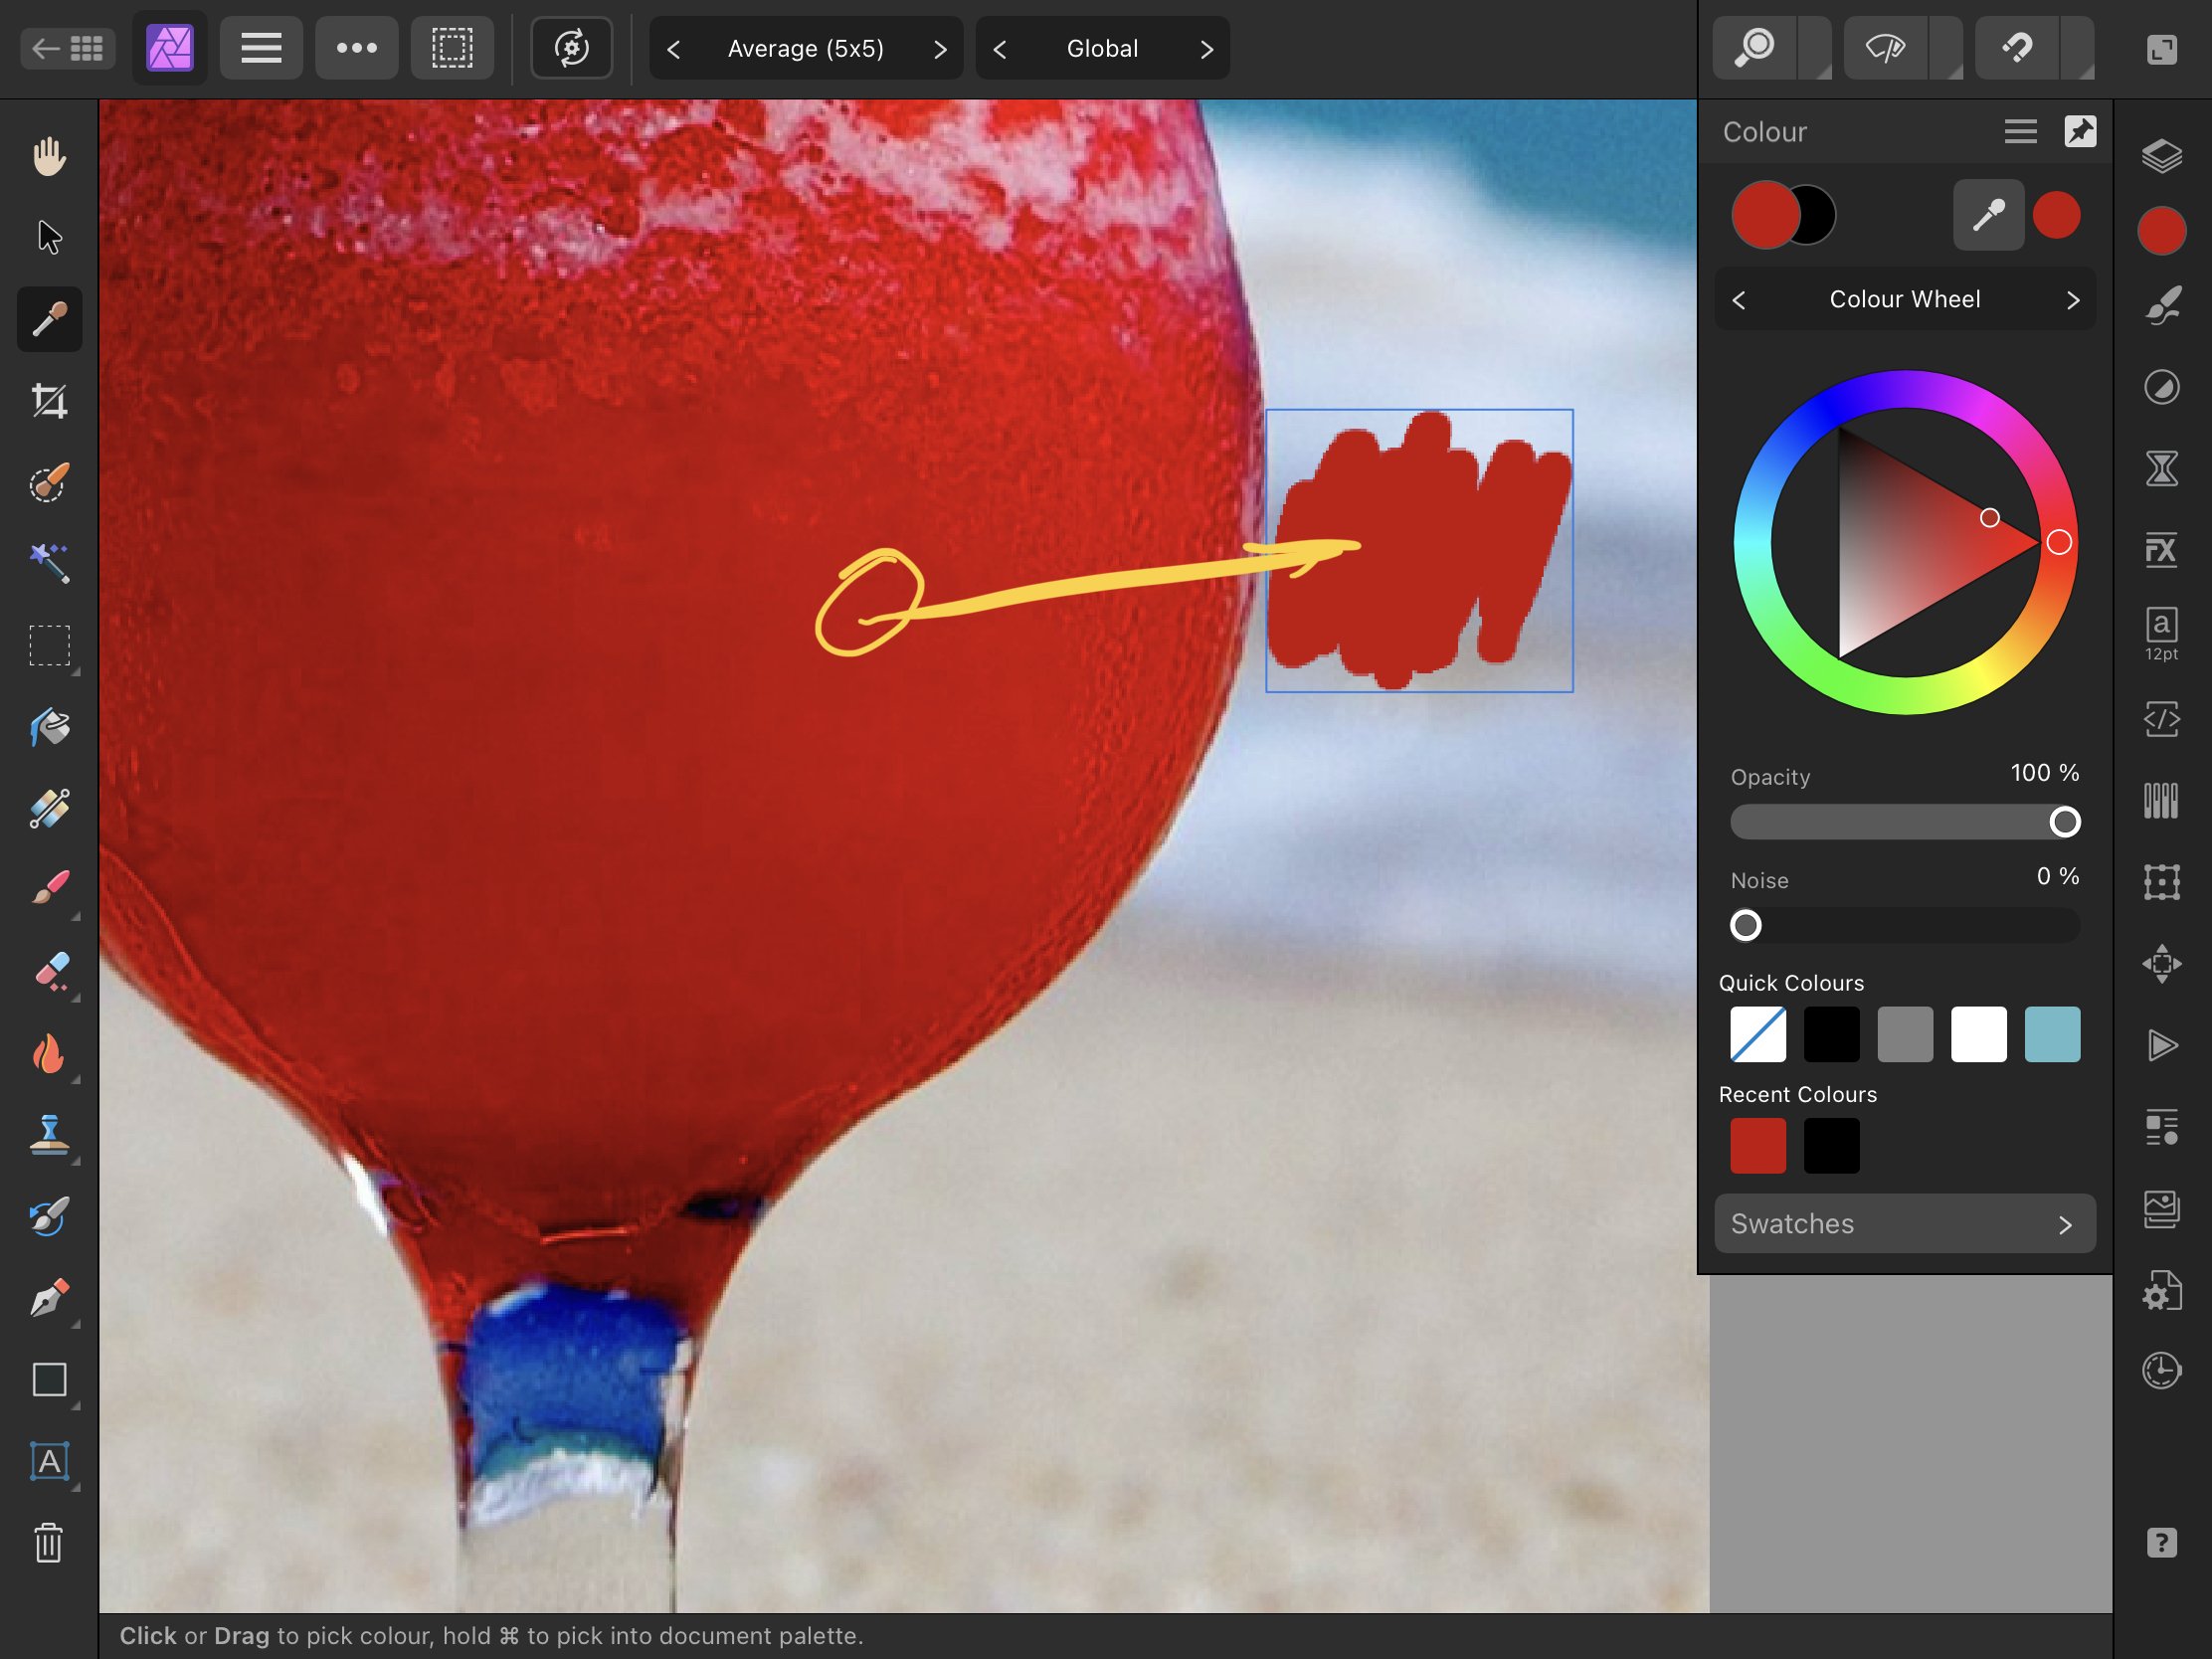Select the Hand (pan) tool
The height and width of the screenshot is (1659, 2212).
point(49,156)
